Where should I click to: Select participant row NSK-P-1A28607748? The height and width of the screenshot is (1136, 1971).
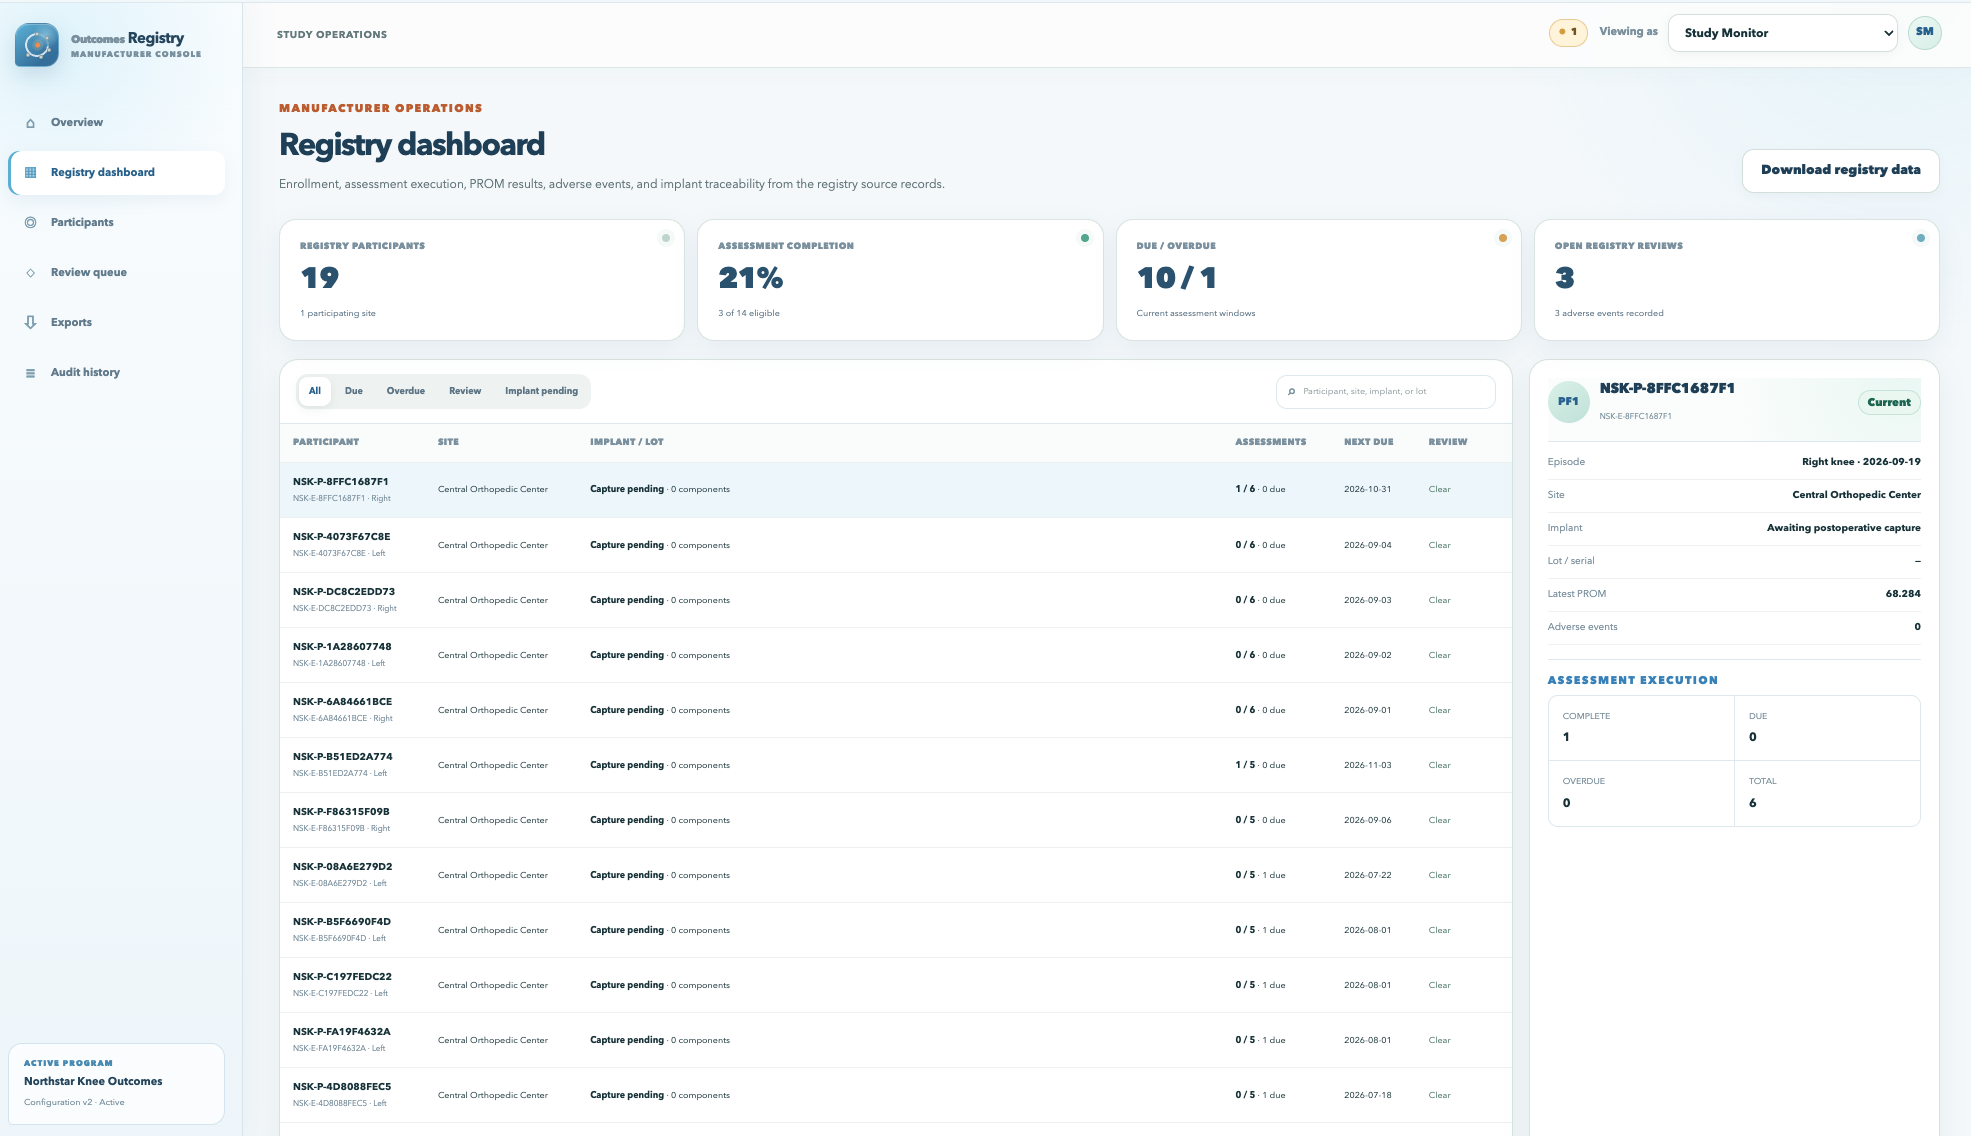pyautogui.click(x=896, y=655)
